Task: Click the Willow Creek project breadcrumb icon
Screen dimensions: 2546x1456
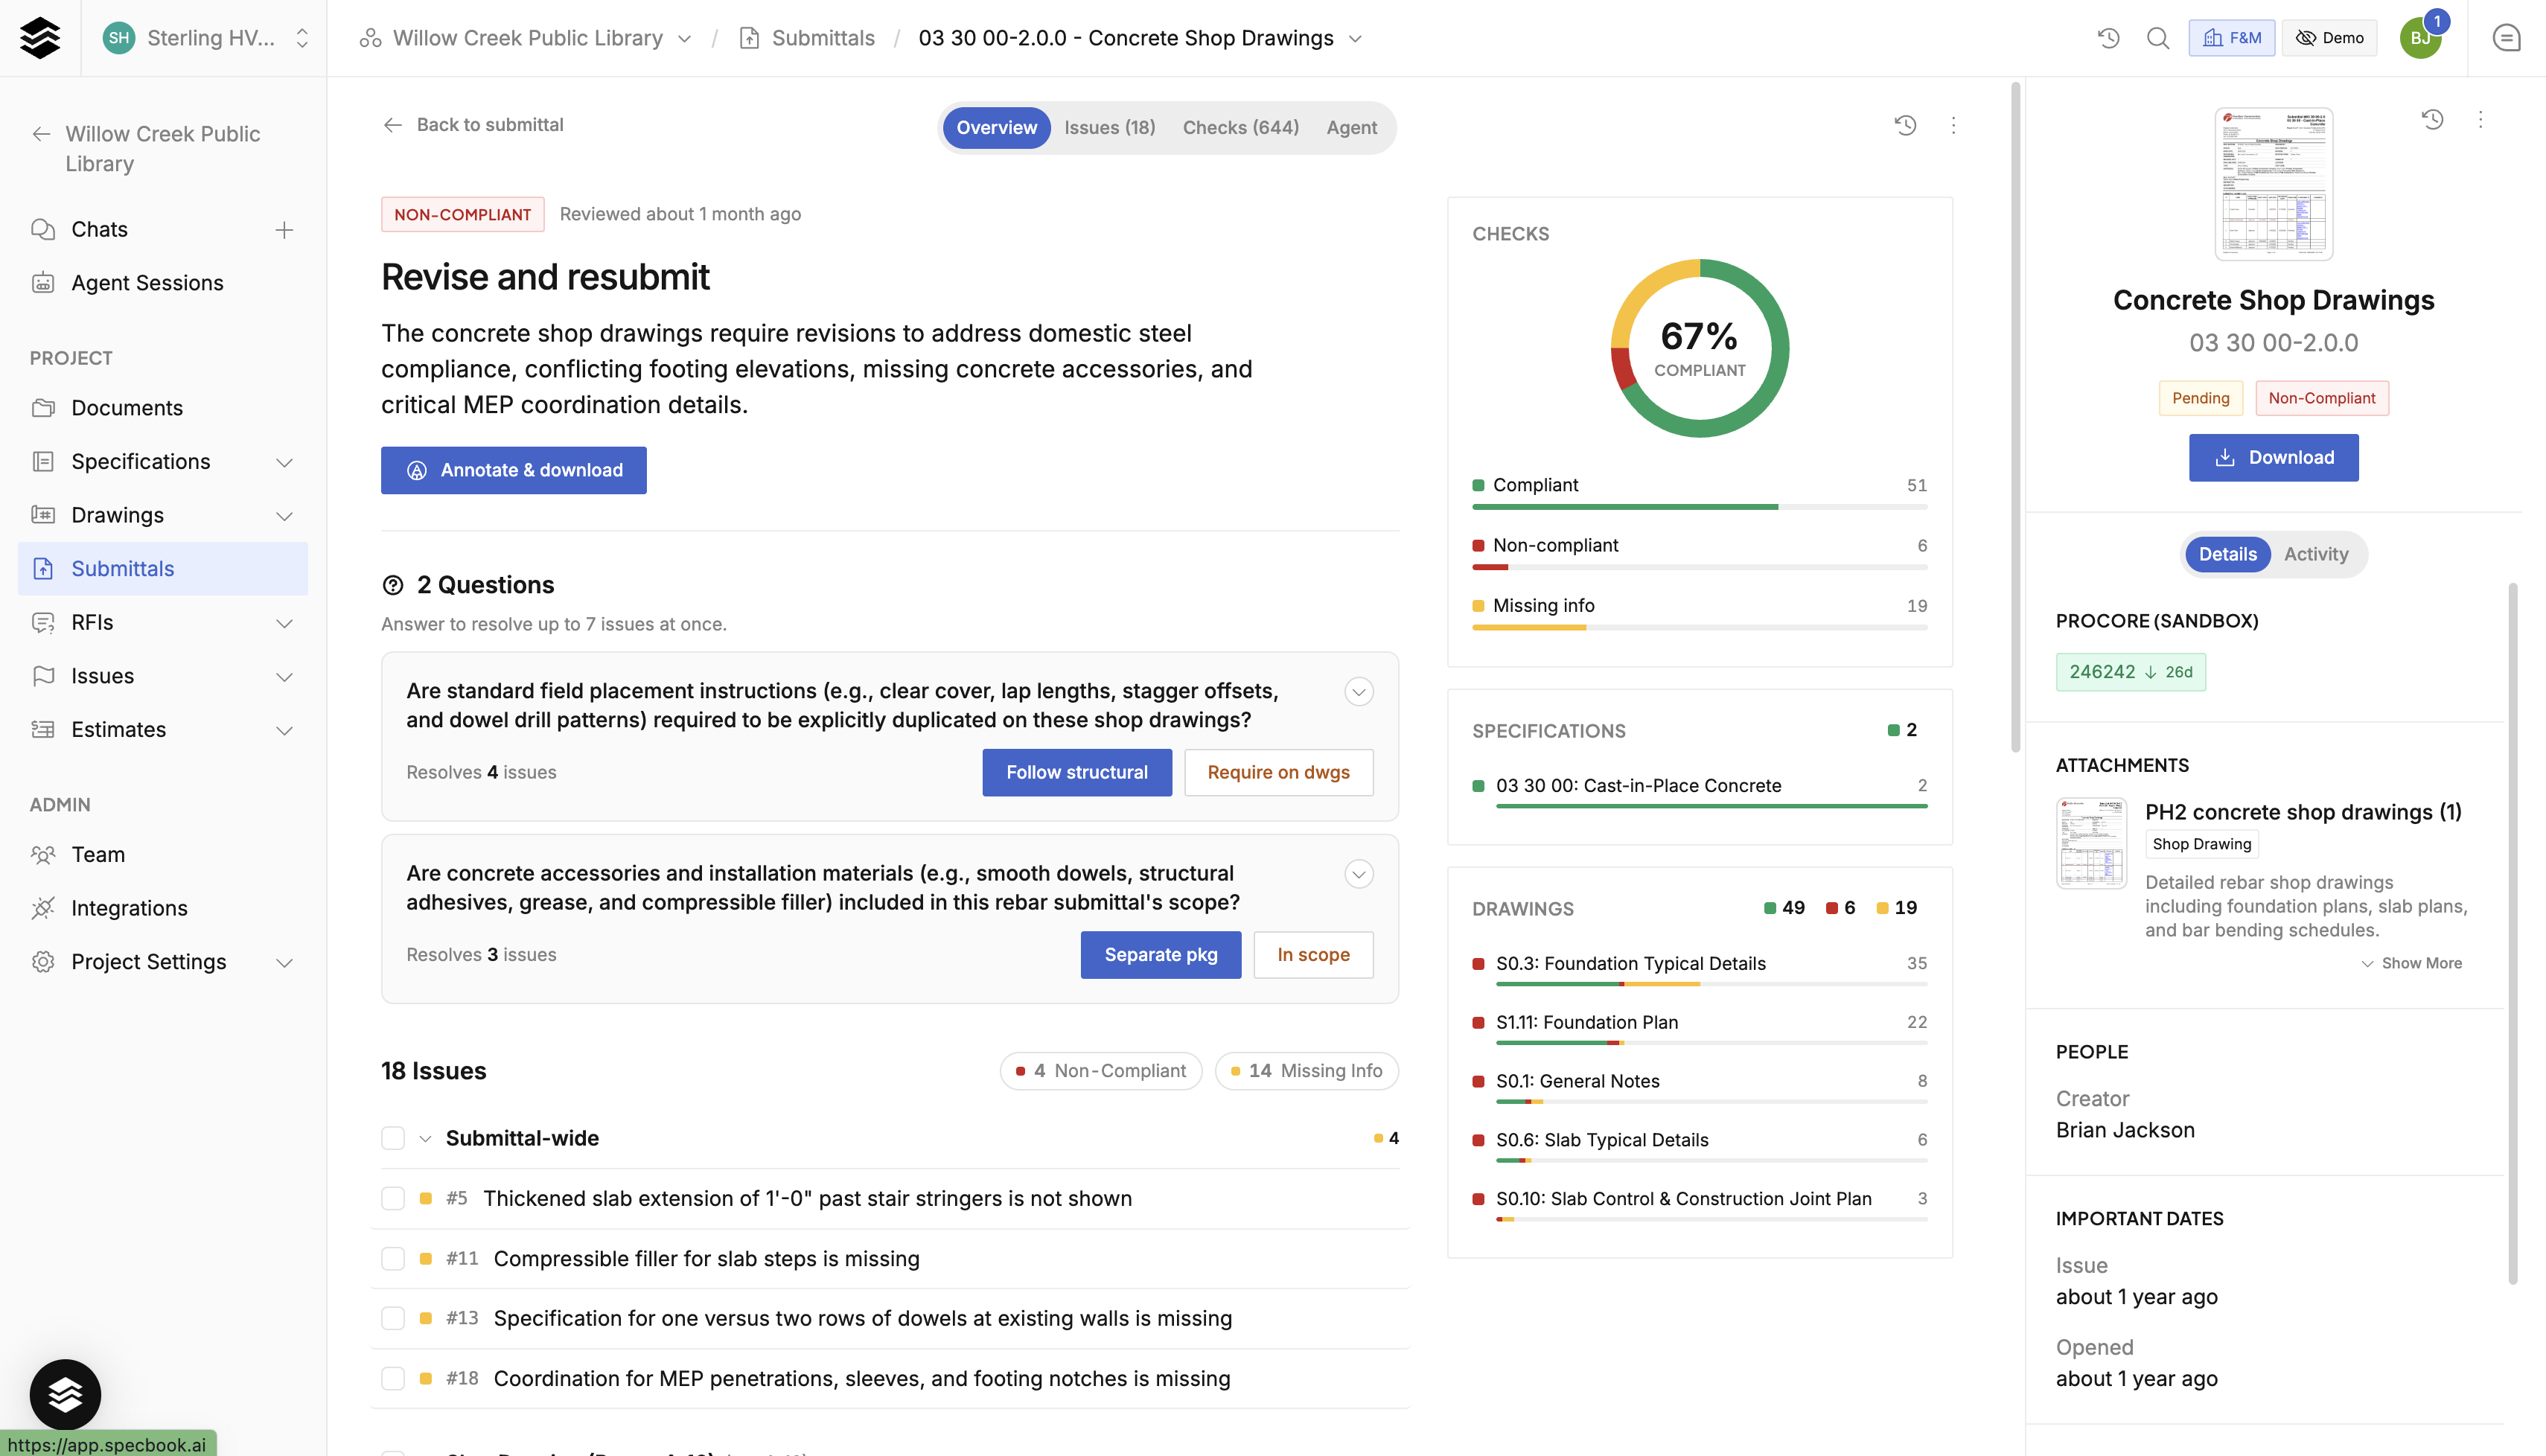Action: [370, 38]
